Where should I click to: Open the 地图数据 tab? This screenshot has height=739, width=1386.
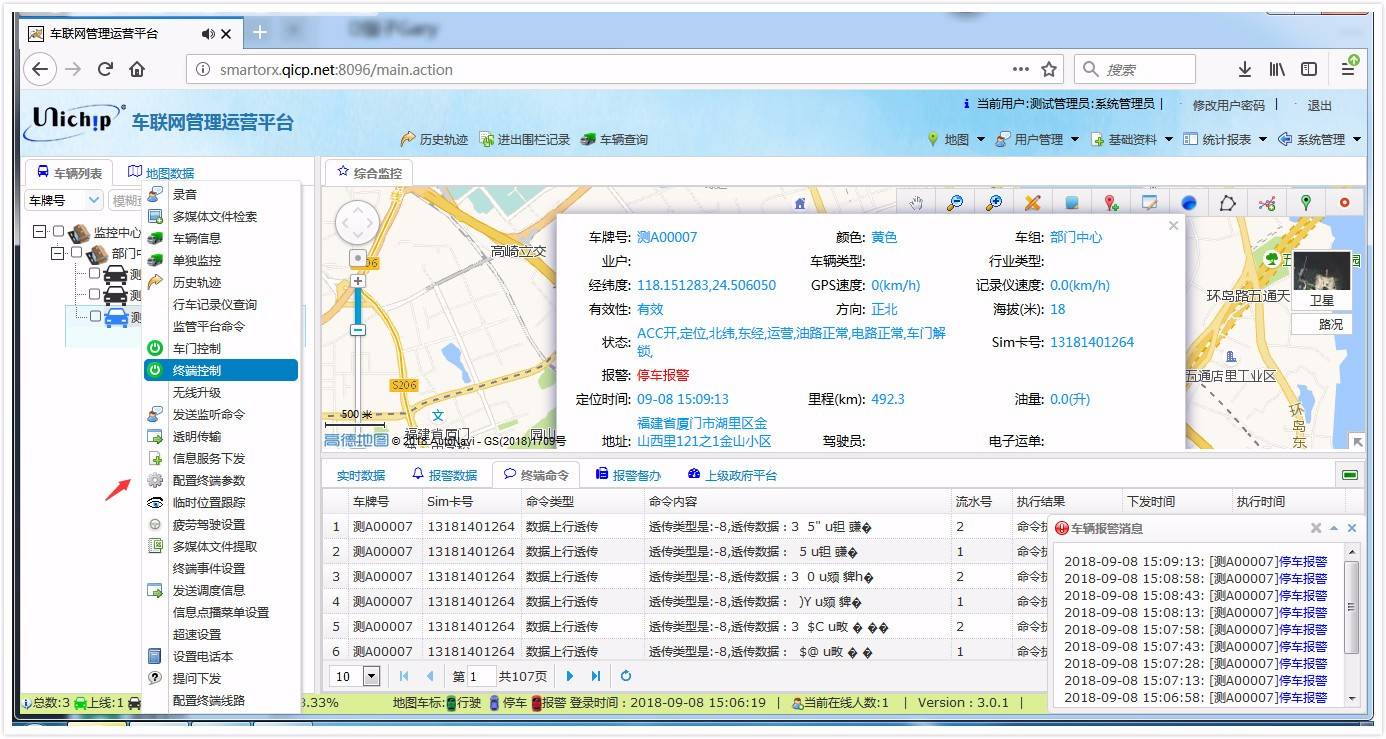click(161, 173)
